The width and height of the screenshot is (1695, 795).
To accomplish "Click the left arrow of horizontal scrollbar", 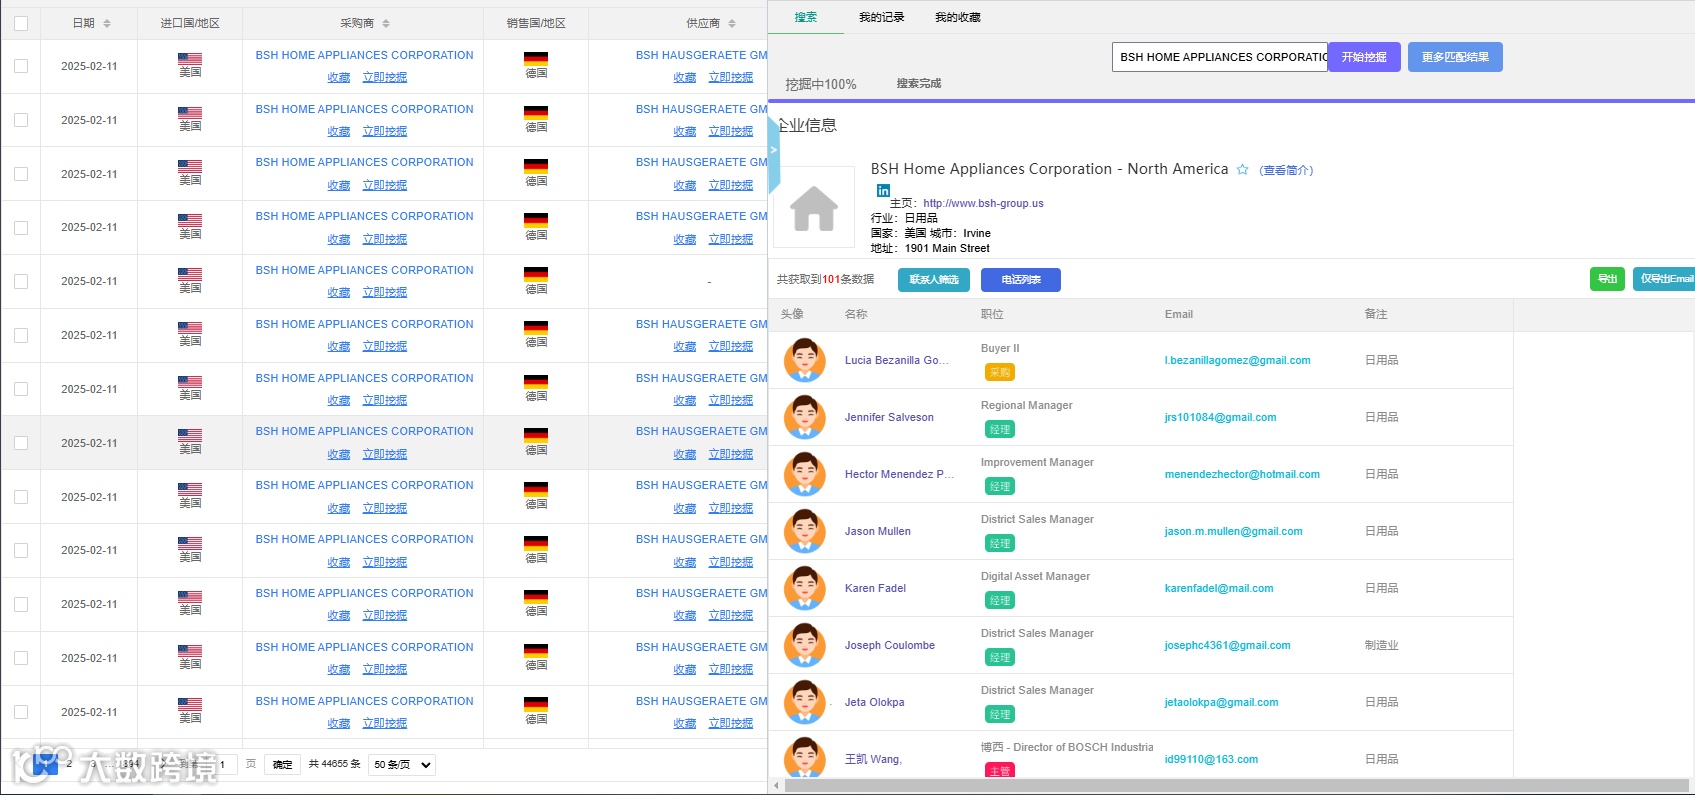I will point(777,786).
